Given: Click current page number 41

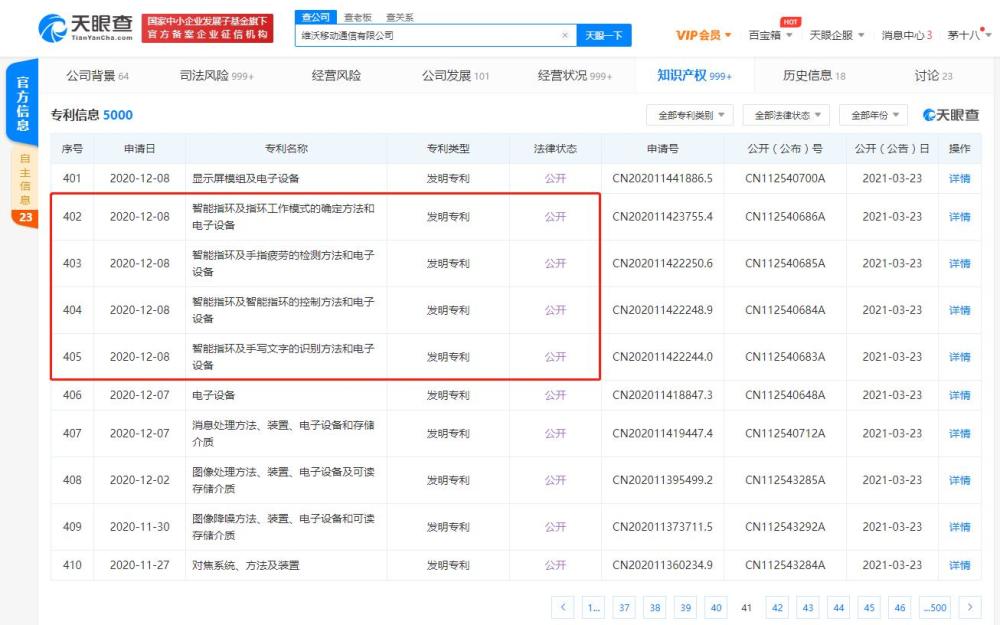Looking at the screenshot, I should 746,607.
